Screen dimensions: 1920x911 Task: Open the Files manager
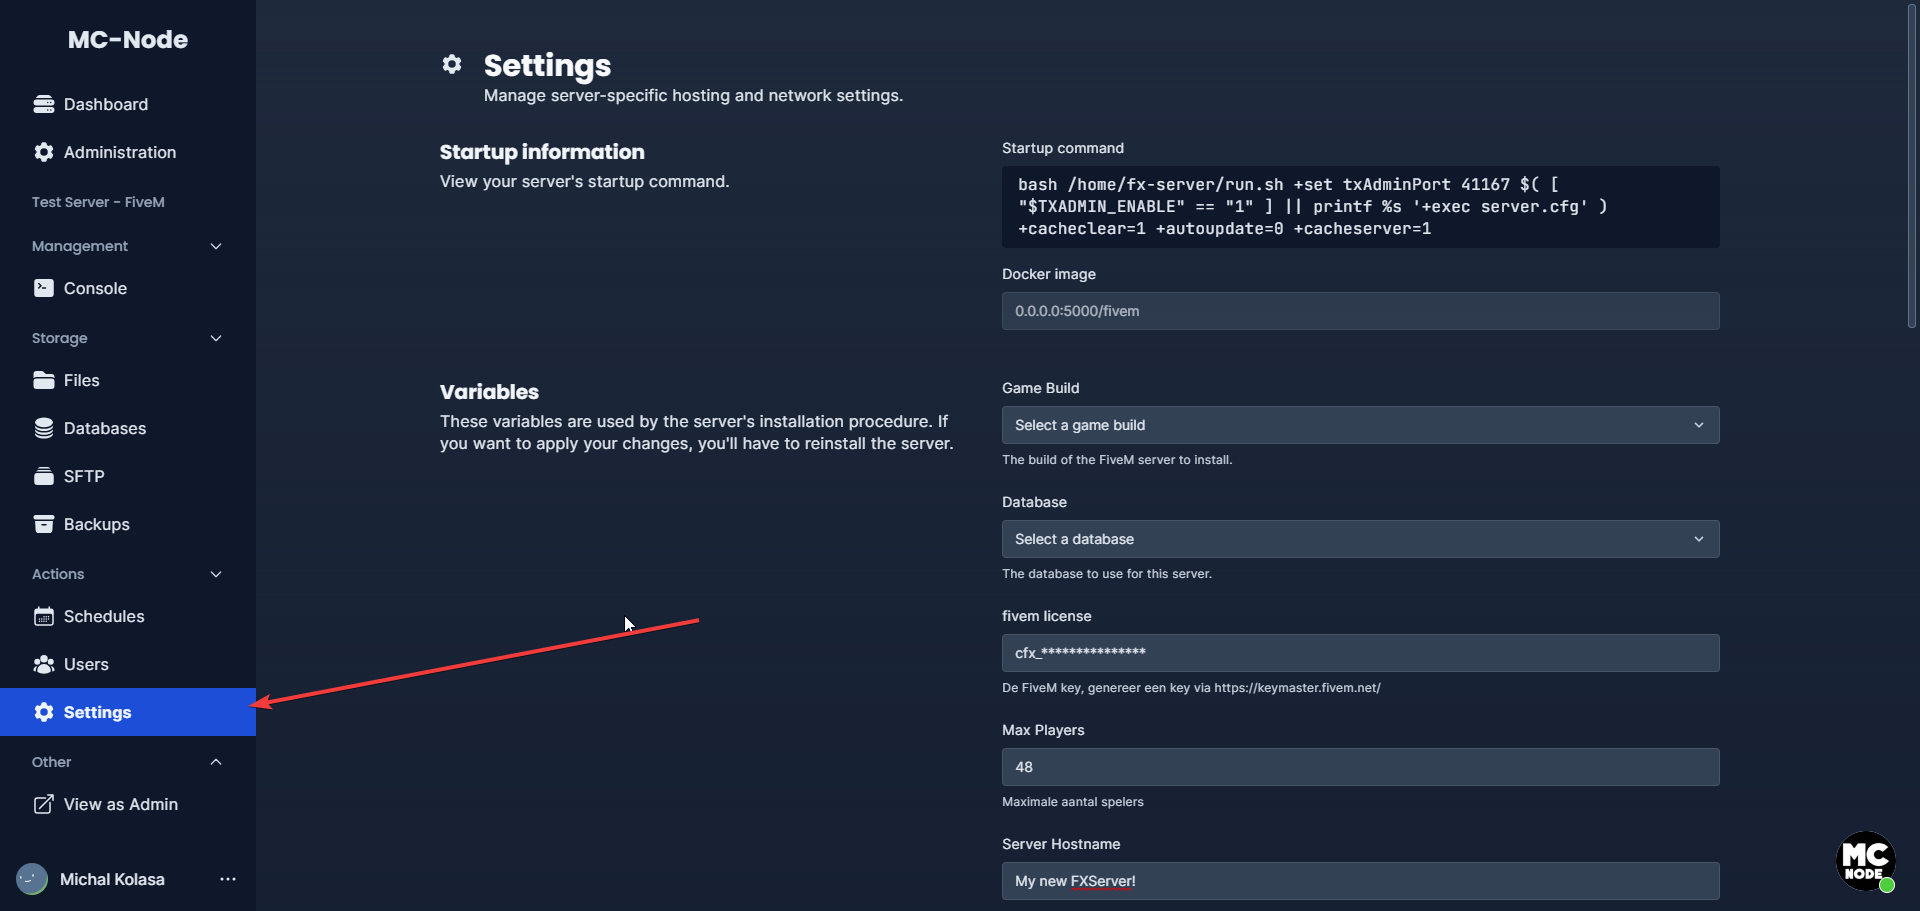[128, 380]
